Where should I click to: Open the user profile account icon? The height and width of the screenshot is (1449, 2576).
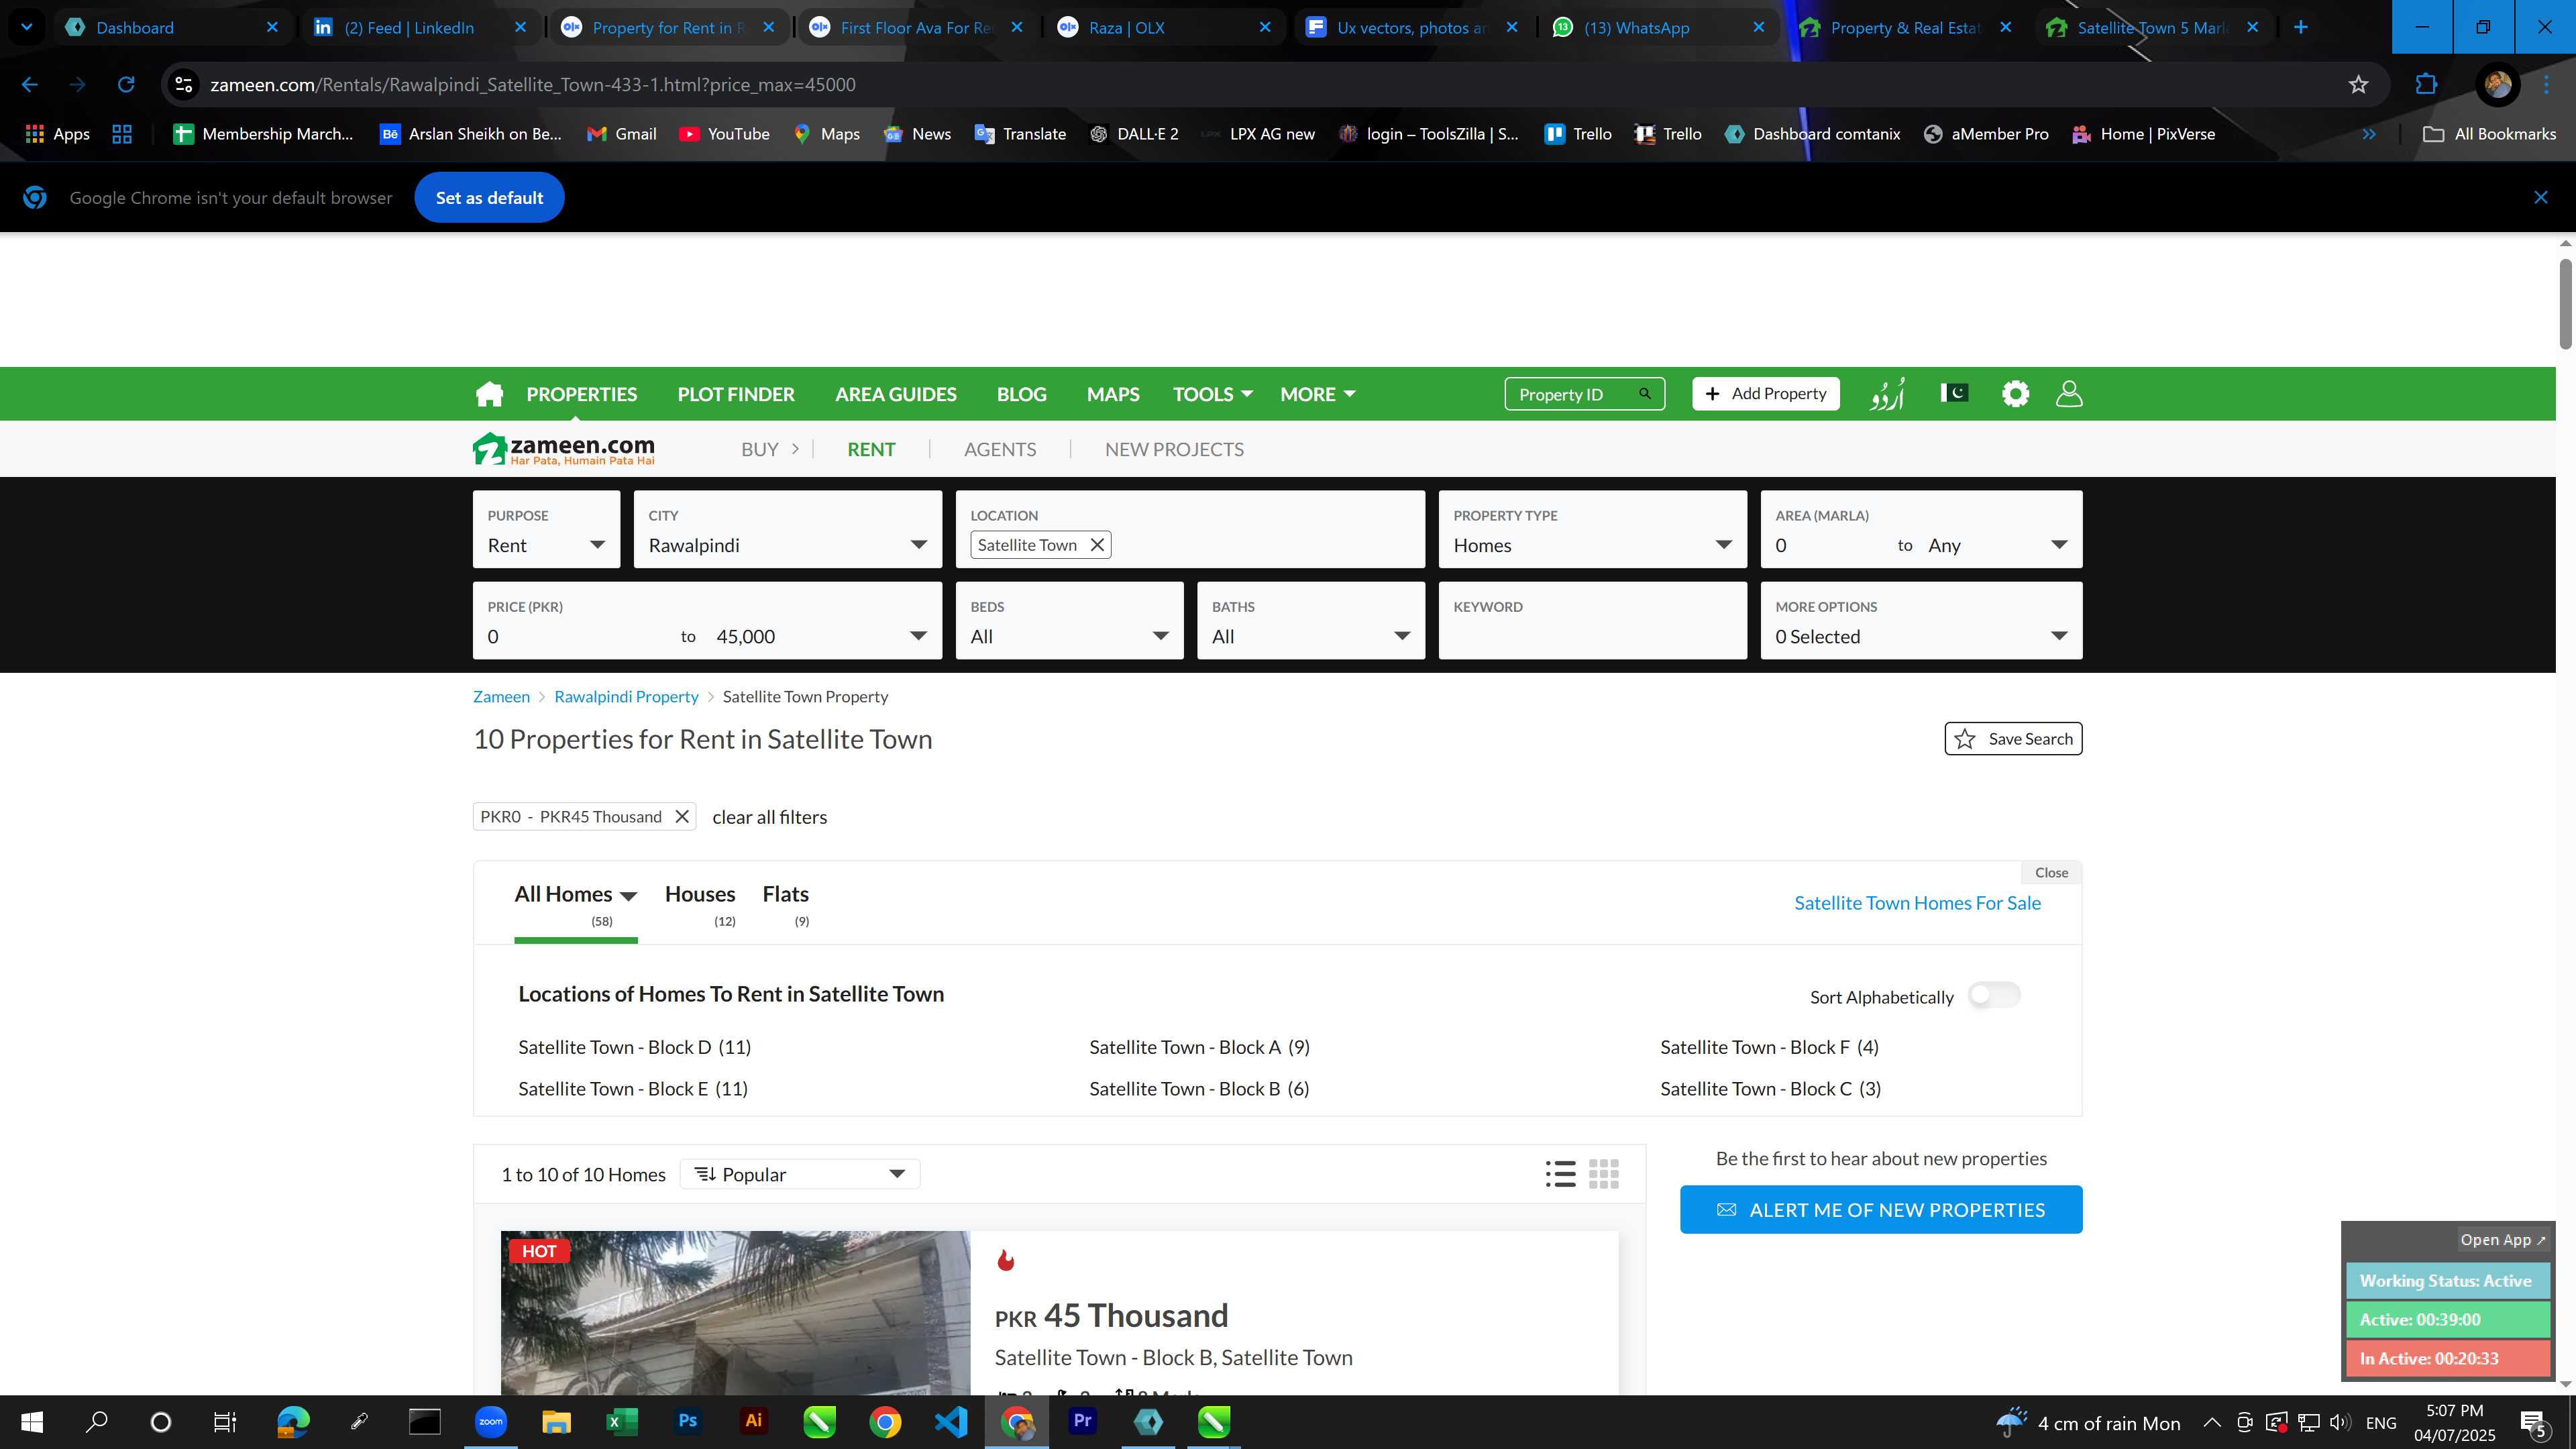pos(2069,394)
